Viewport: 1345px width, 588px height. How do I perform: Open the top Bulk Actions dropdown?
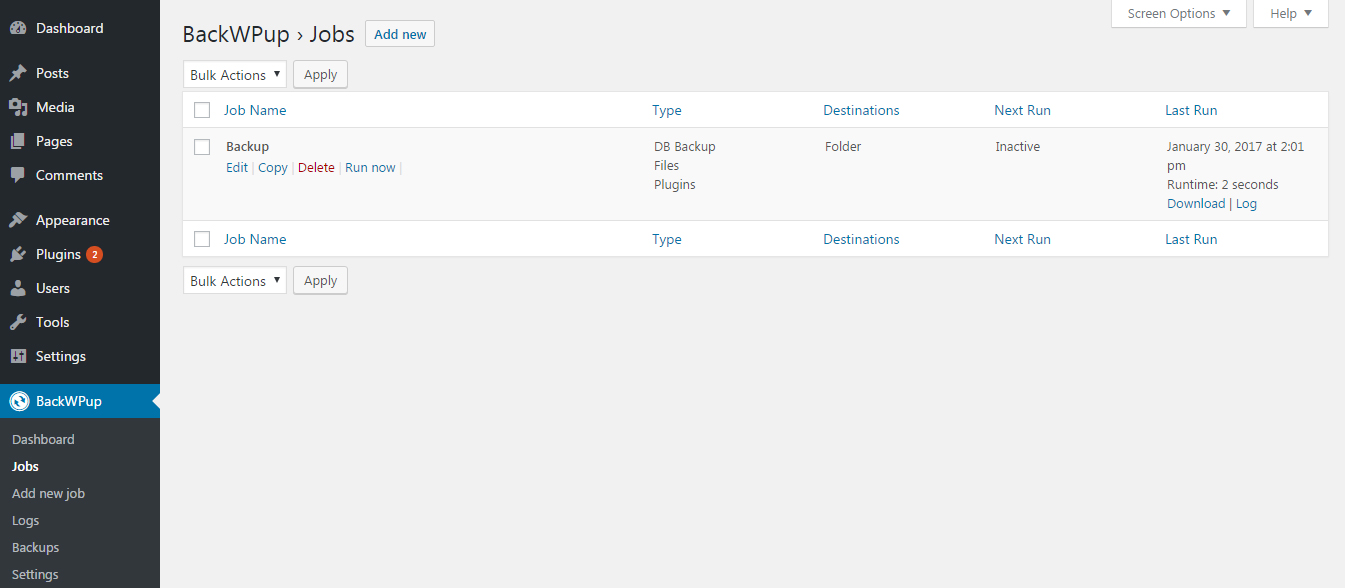pos(235,75)
